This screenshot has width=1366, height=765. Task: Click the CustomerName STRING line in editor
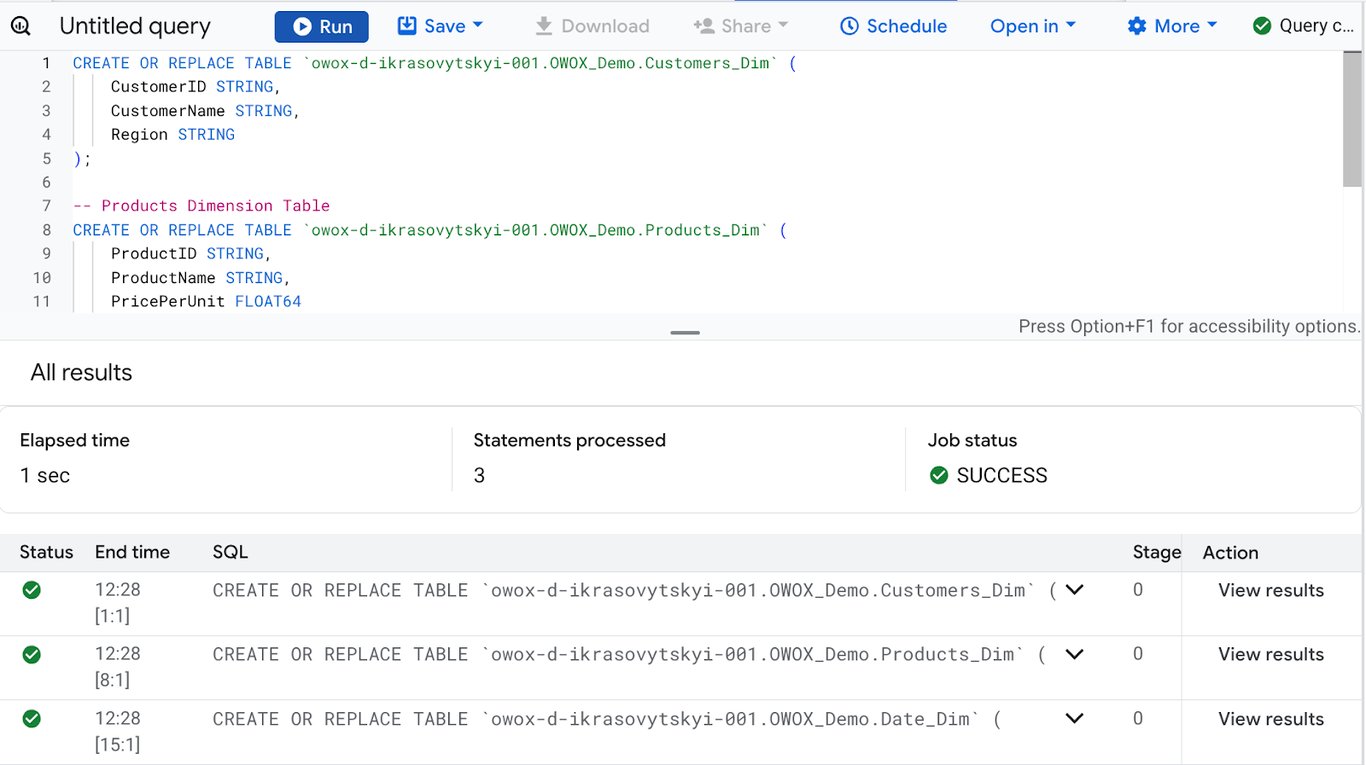coord(206,111)
